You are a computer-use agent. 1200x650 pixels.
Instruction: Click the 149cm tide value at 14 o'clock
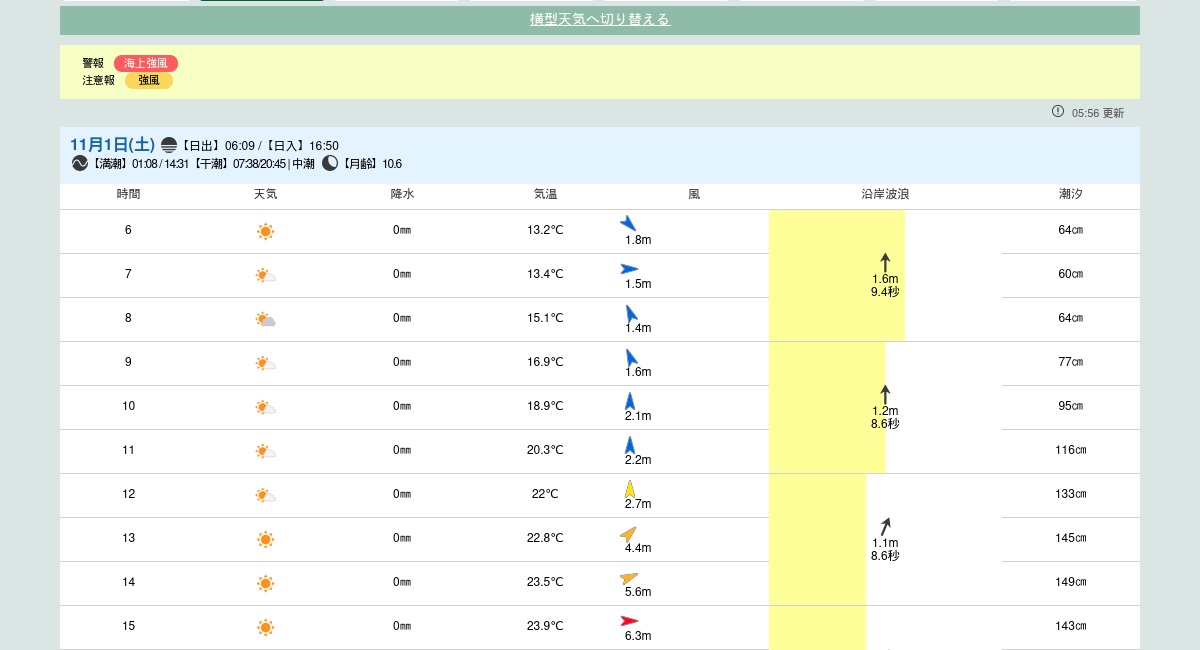1070,582
